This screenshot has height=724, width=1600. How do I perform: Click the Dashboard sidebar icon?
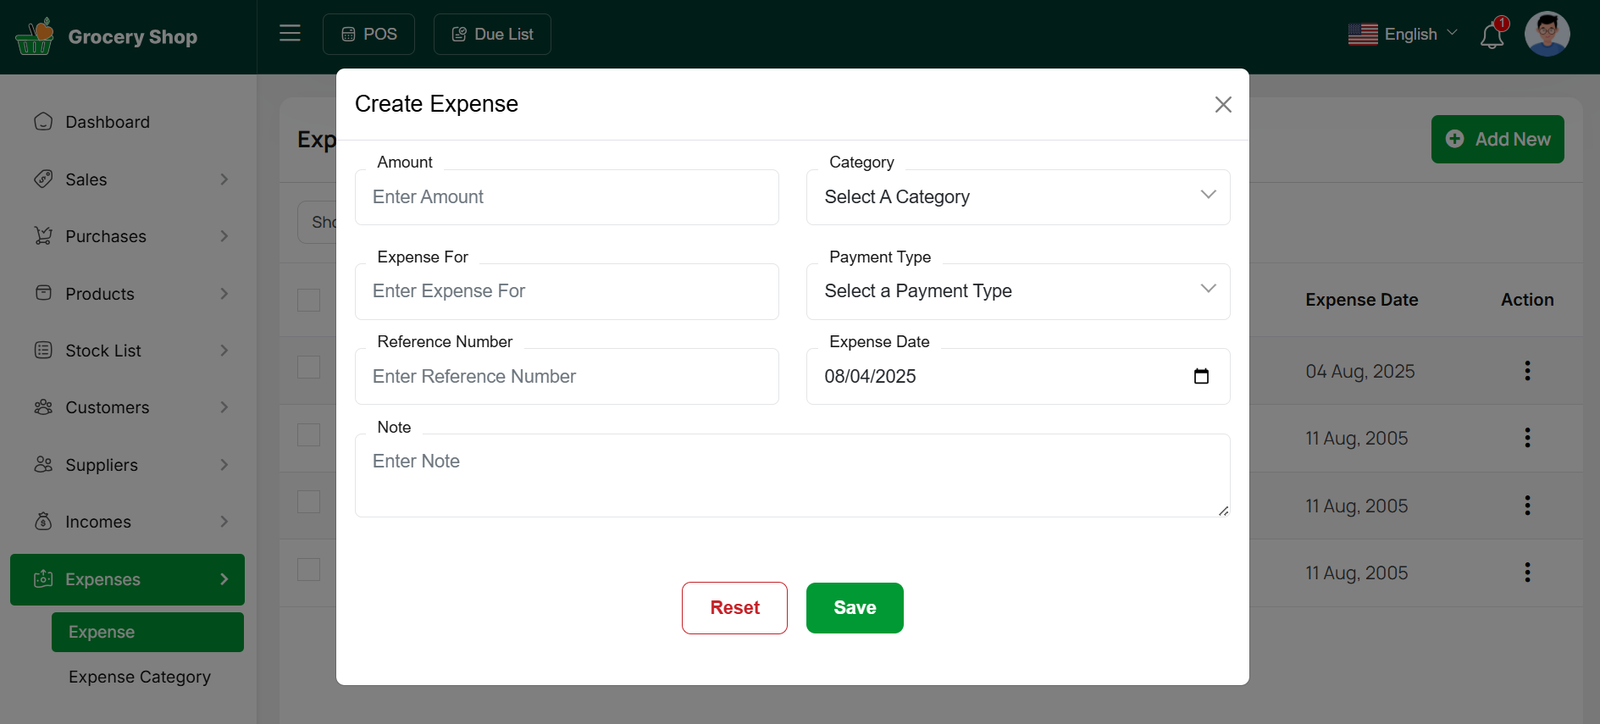click(43, 122)
